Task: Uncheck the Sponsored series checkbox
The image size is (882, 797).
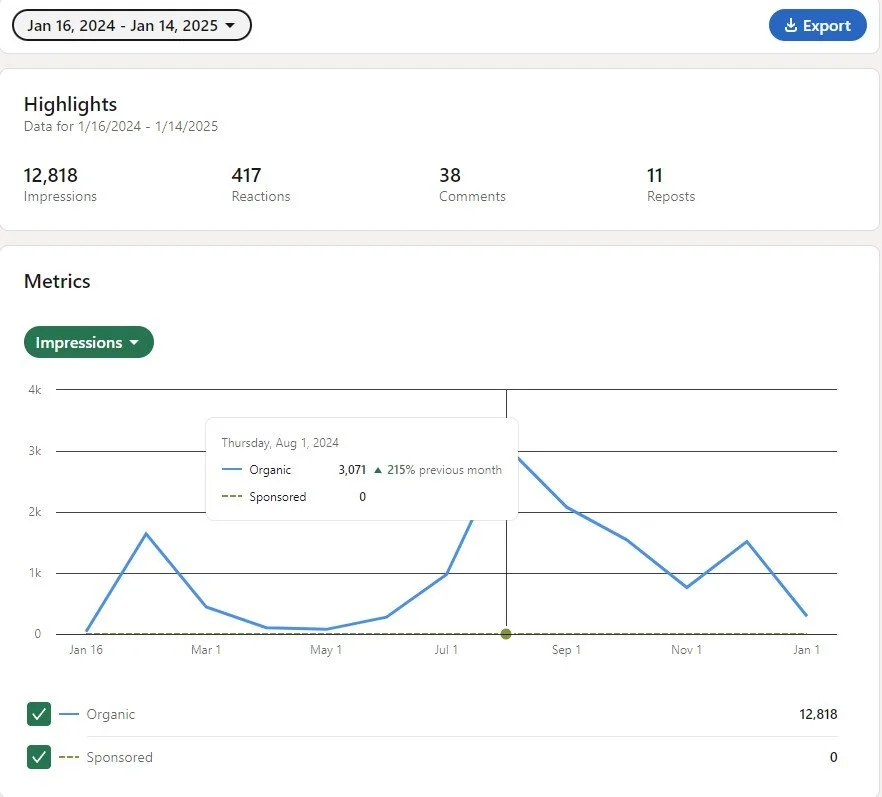Action: (x=39, y=757)
